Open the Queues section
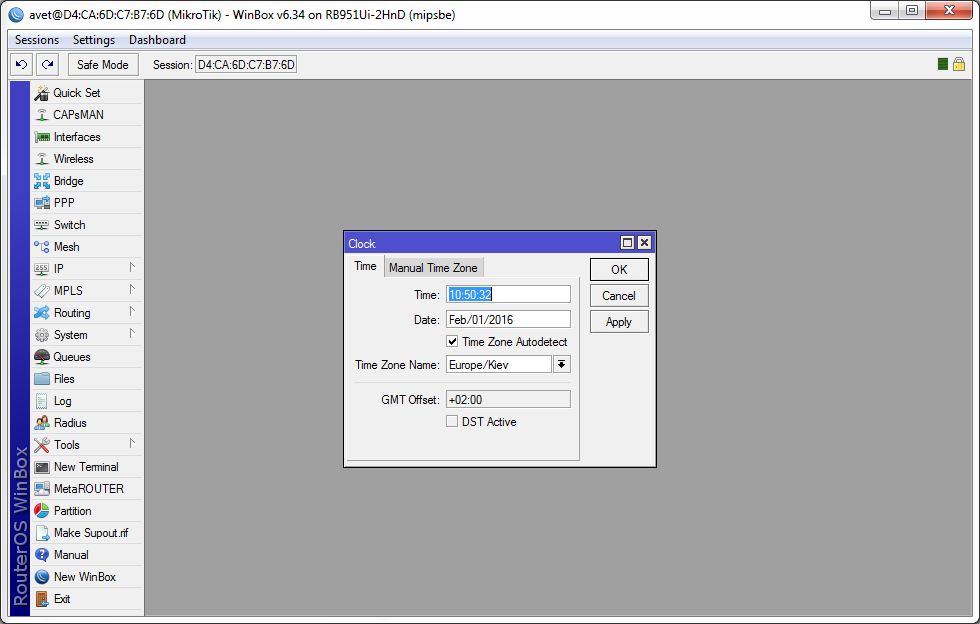 [71, 357]
